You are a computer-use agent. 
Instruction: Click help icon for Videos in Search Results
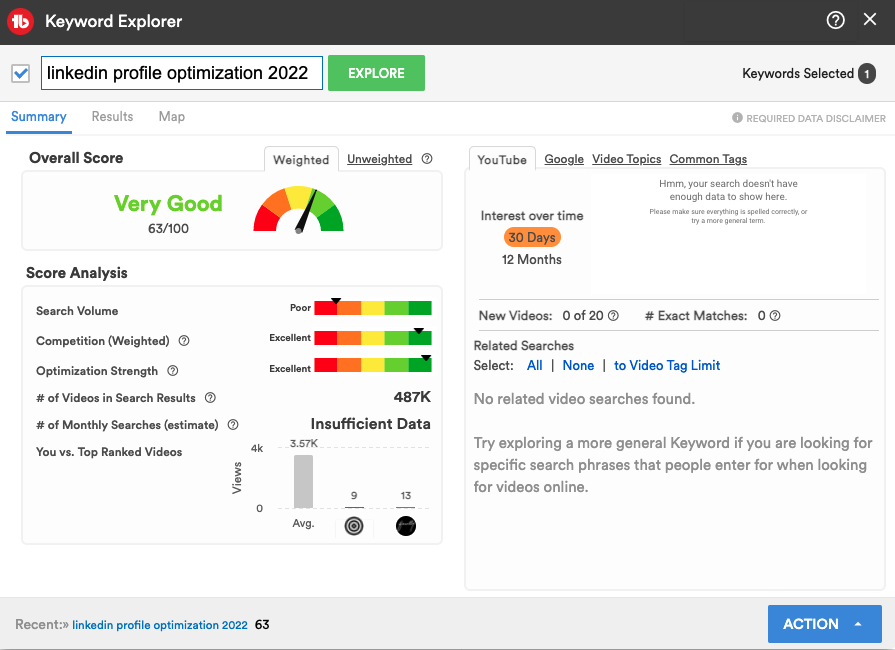coord(210,398)
